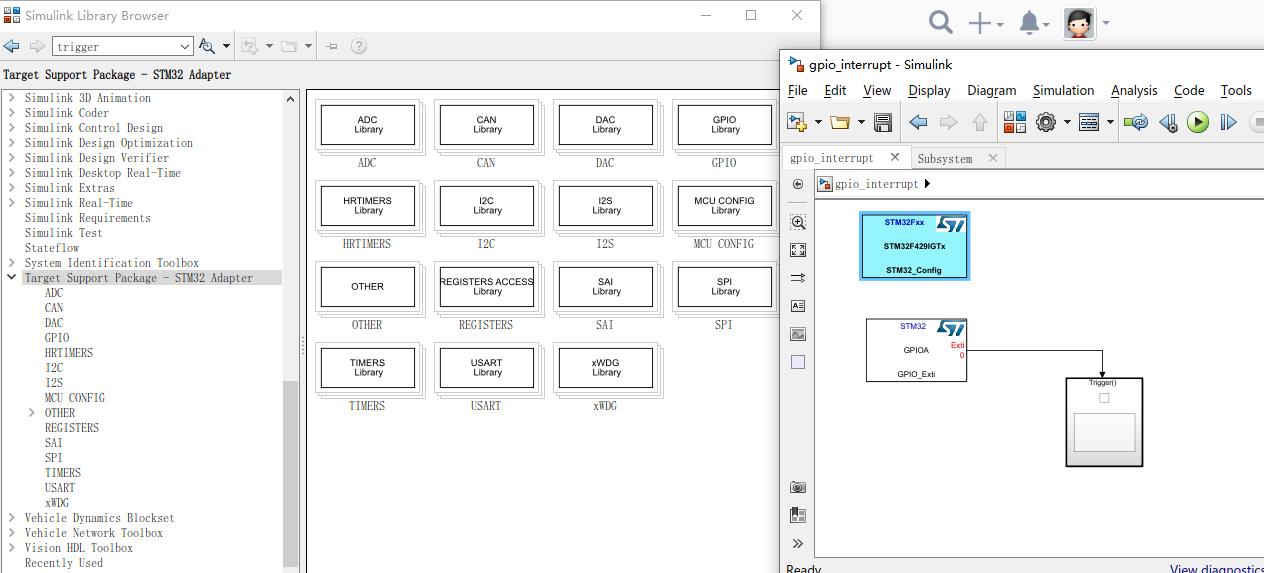Open the GPIO Library block
1264x573 pixels.
tap(725, 125)
